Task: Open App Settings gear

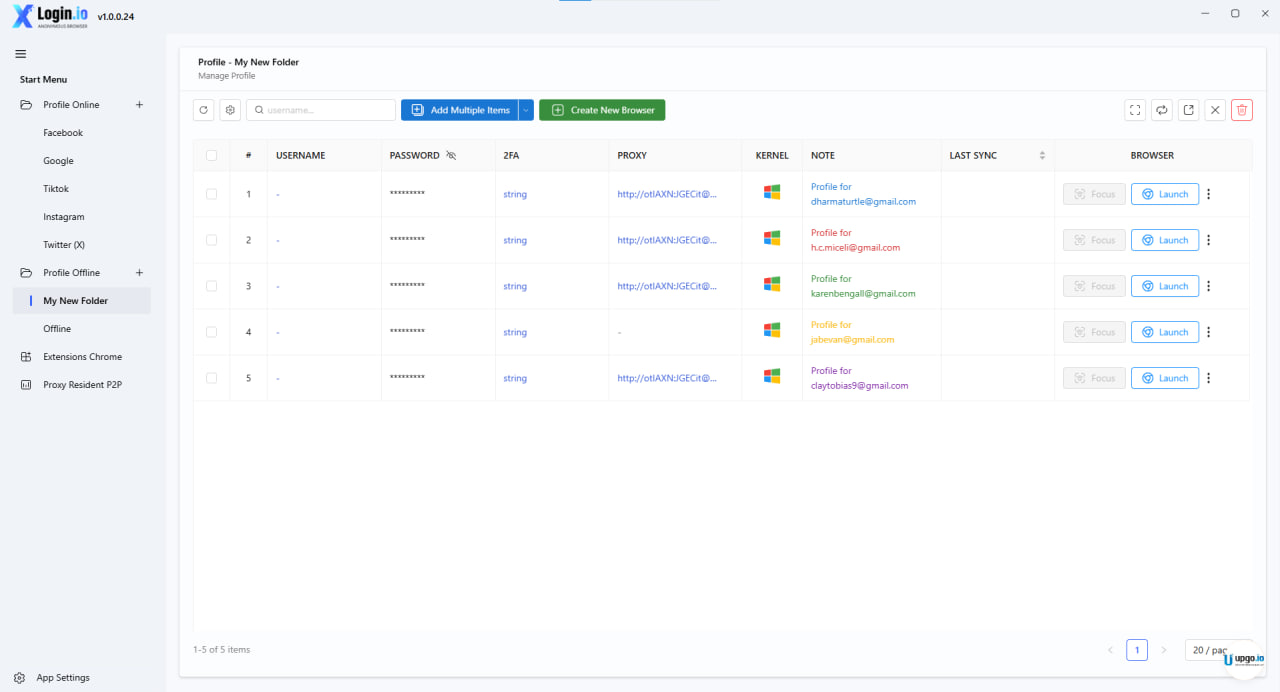Action: 20,678
